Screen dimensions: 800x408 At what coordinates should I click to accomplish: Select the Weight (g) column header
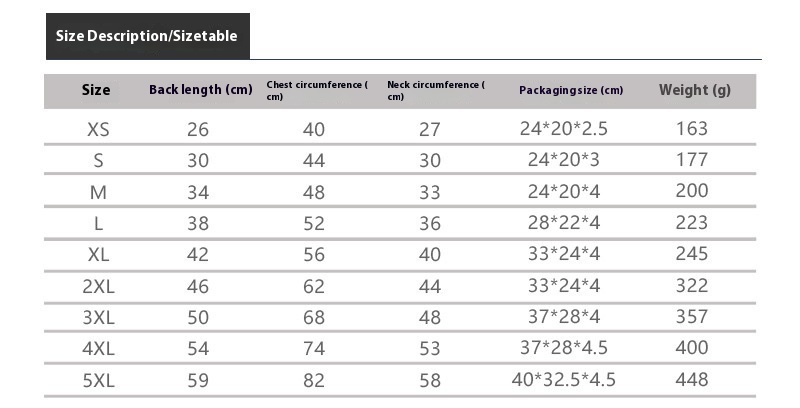[694, 90]
